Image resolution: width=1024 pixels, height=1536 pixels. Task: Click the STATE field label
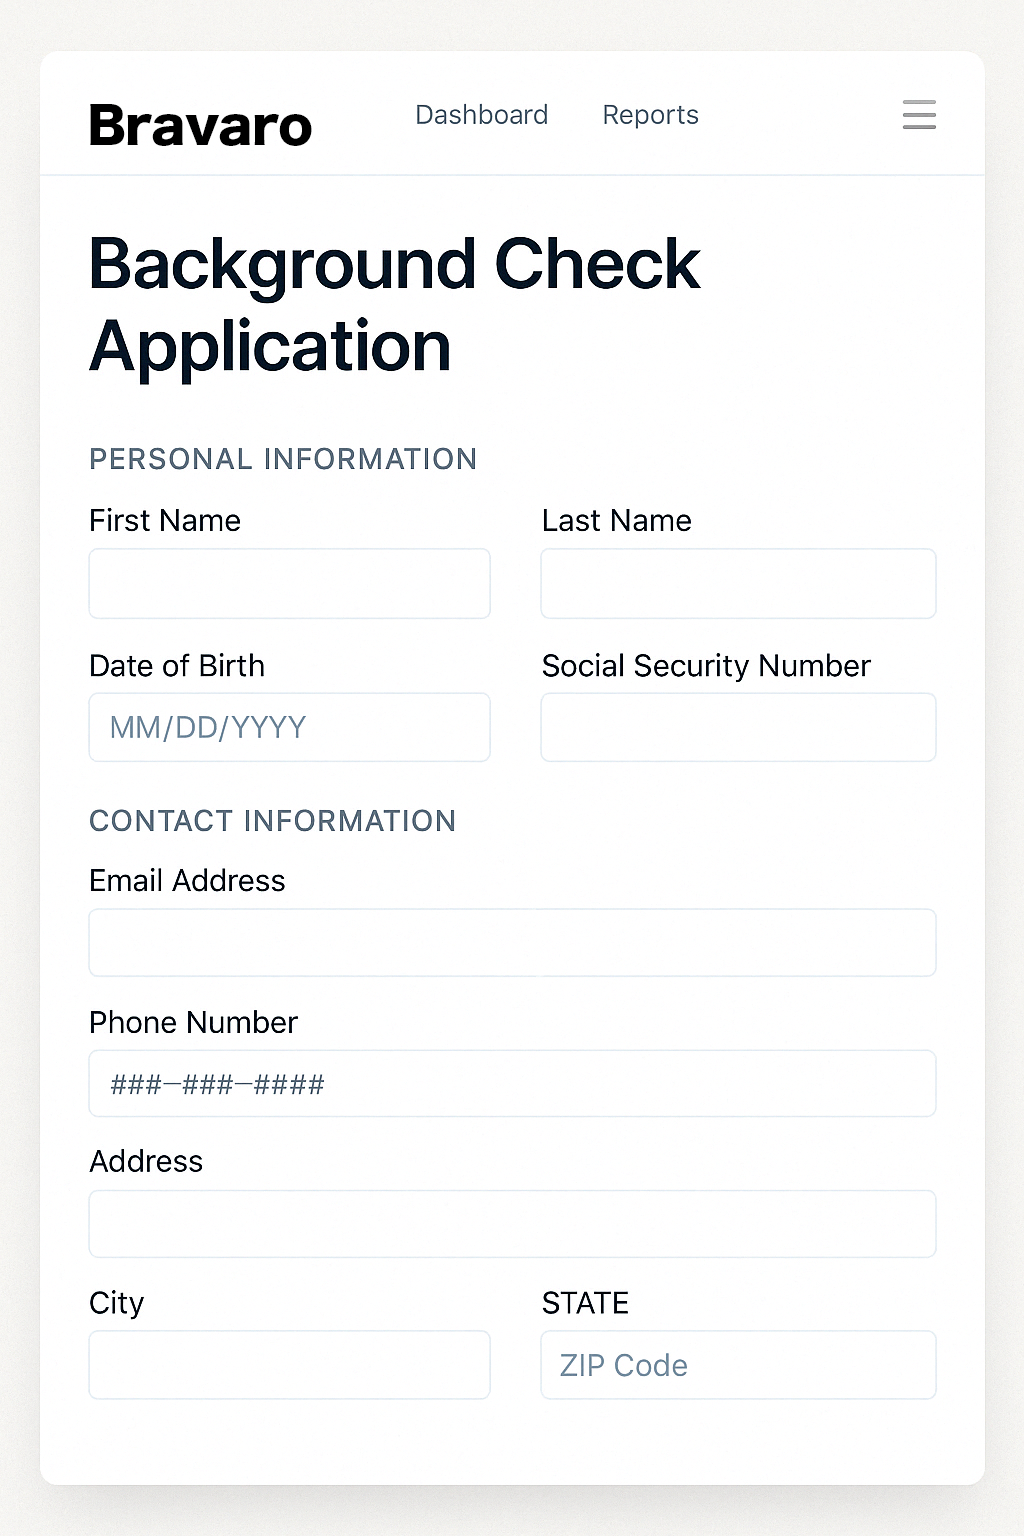pos(585,1303)
